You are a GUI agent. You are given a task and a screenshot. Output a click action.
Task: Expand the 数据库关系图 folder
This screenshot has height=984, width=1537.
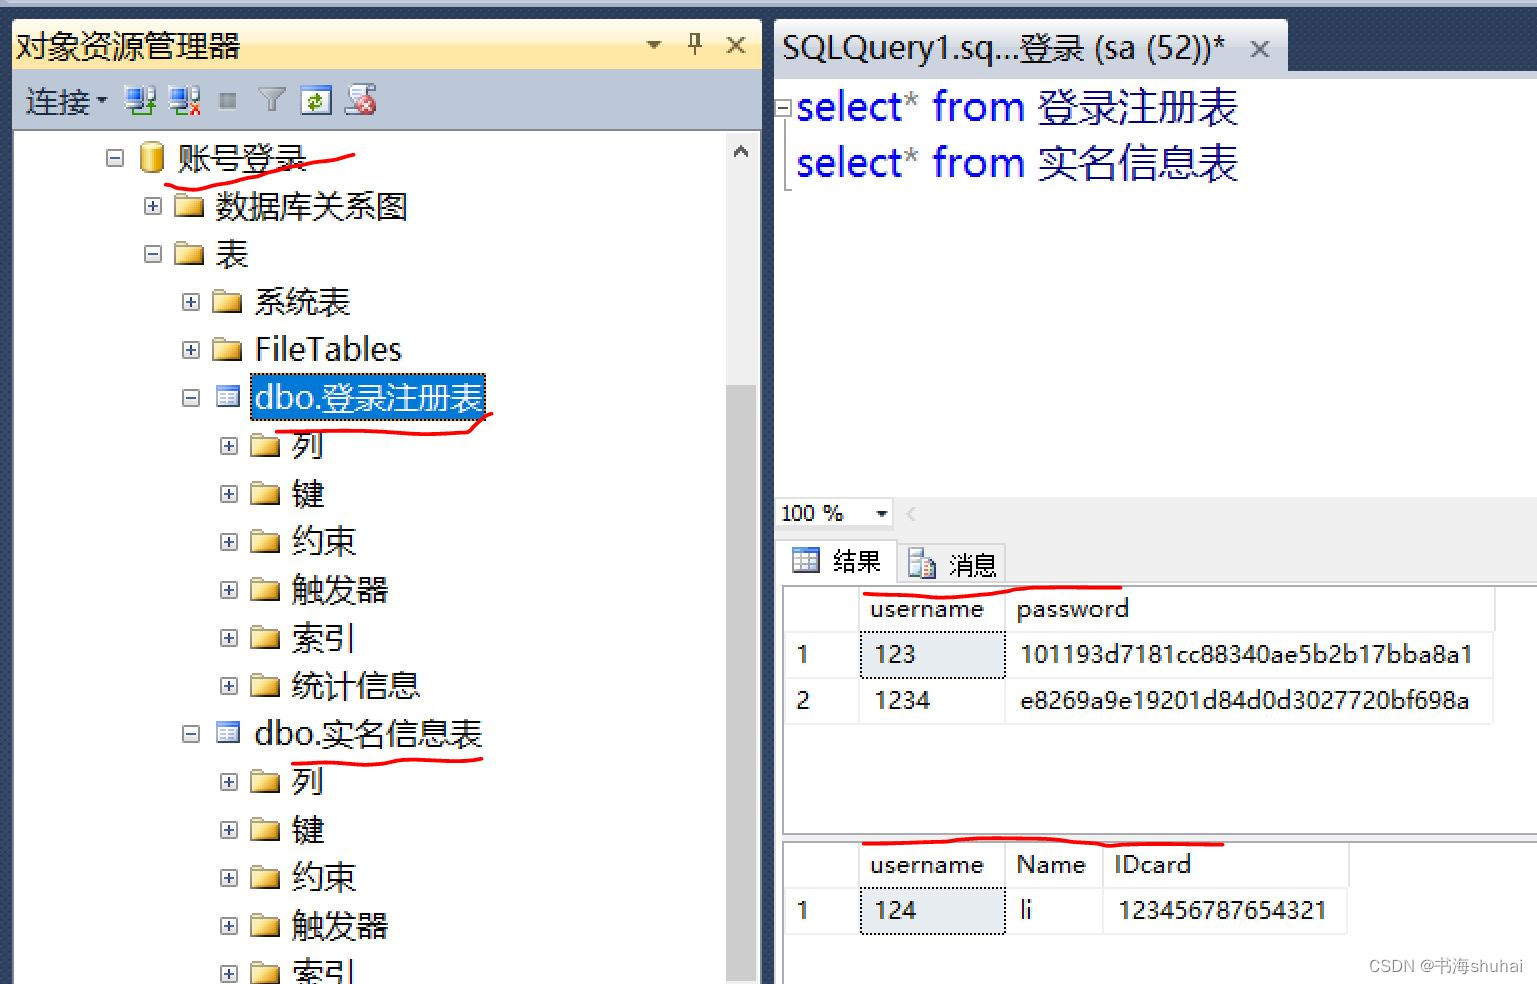click(153, 206)
